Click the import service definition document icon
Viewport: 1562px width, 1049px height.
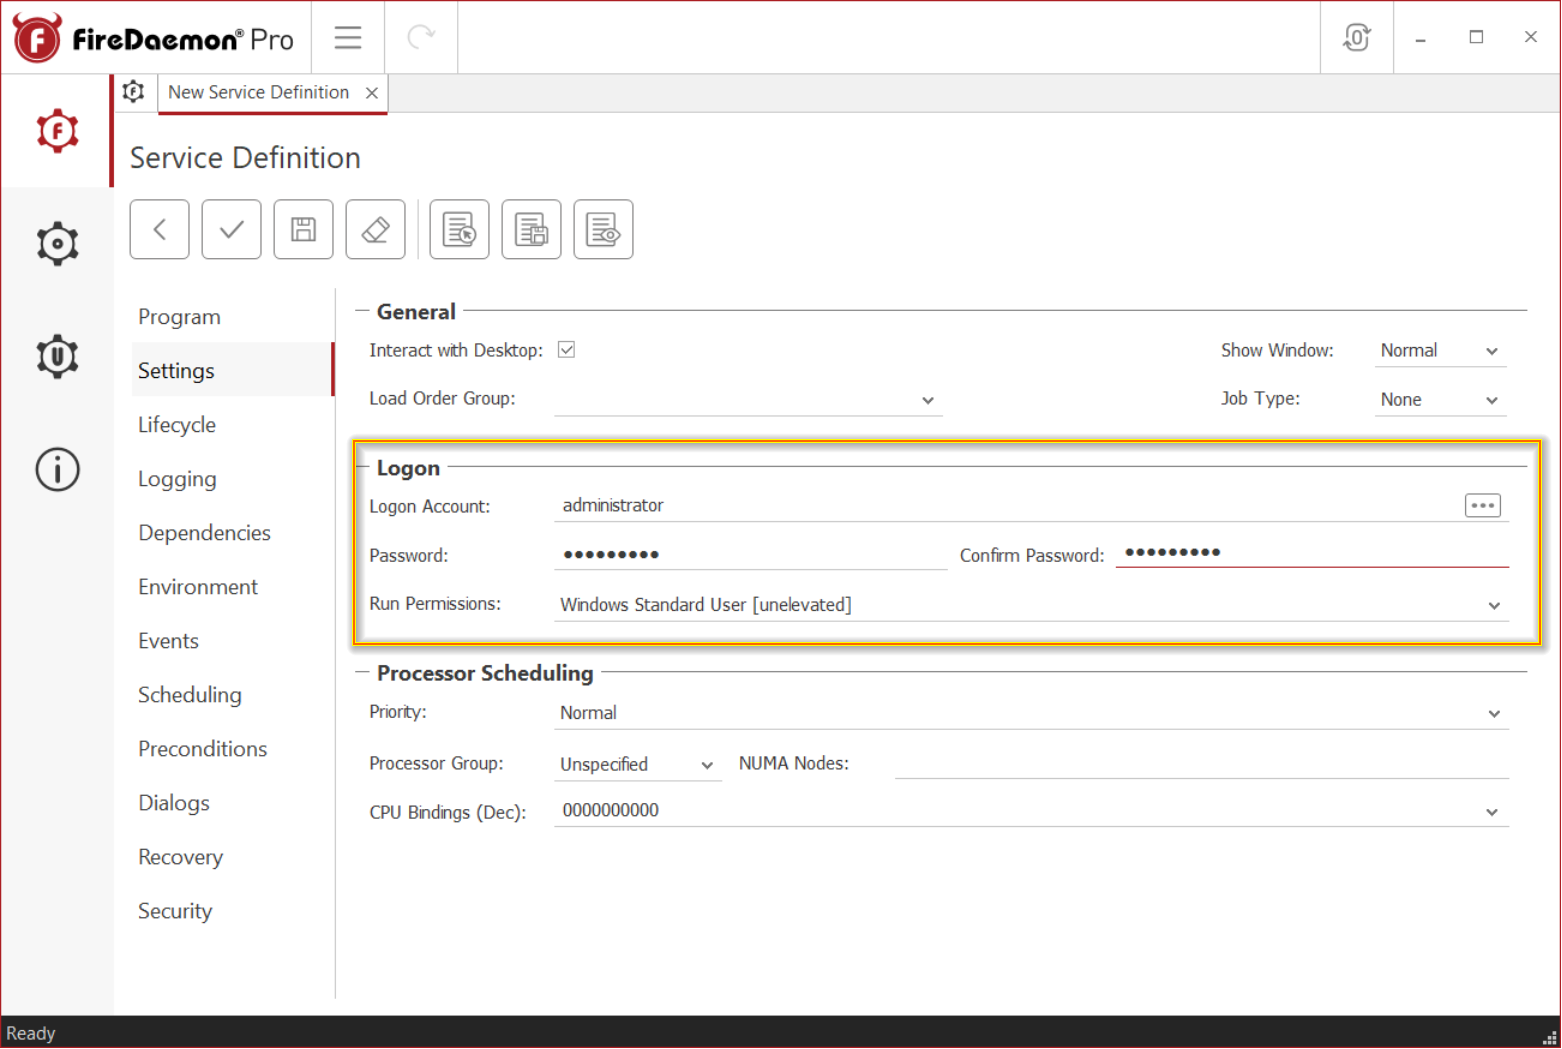(x=459, y=230)
